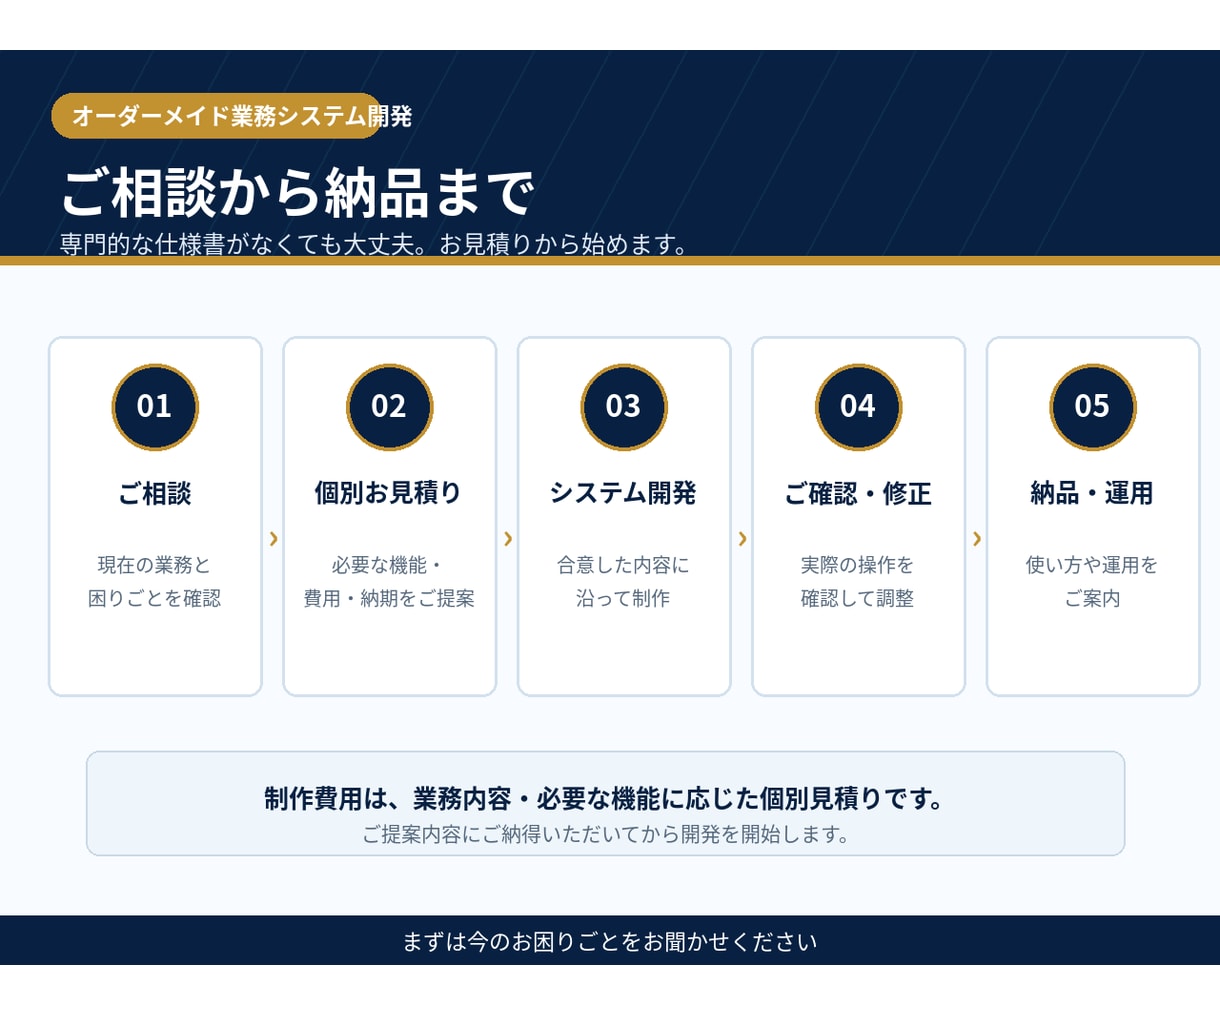Click the 02 step number circle
The height and width of the screenshot is (1016, 1220).
[x=389, y=407]
